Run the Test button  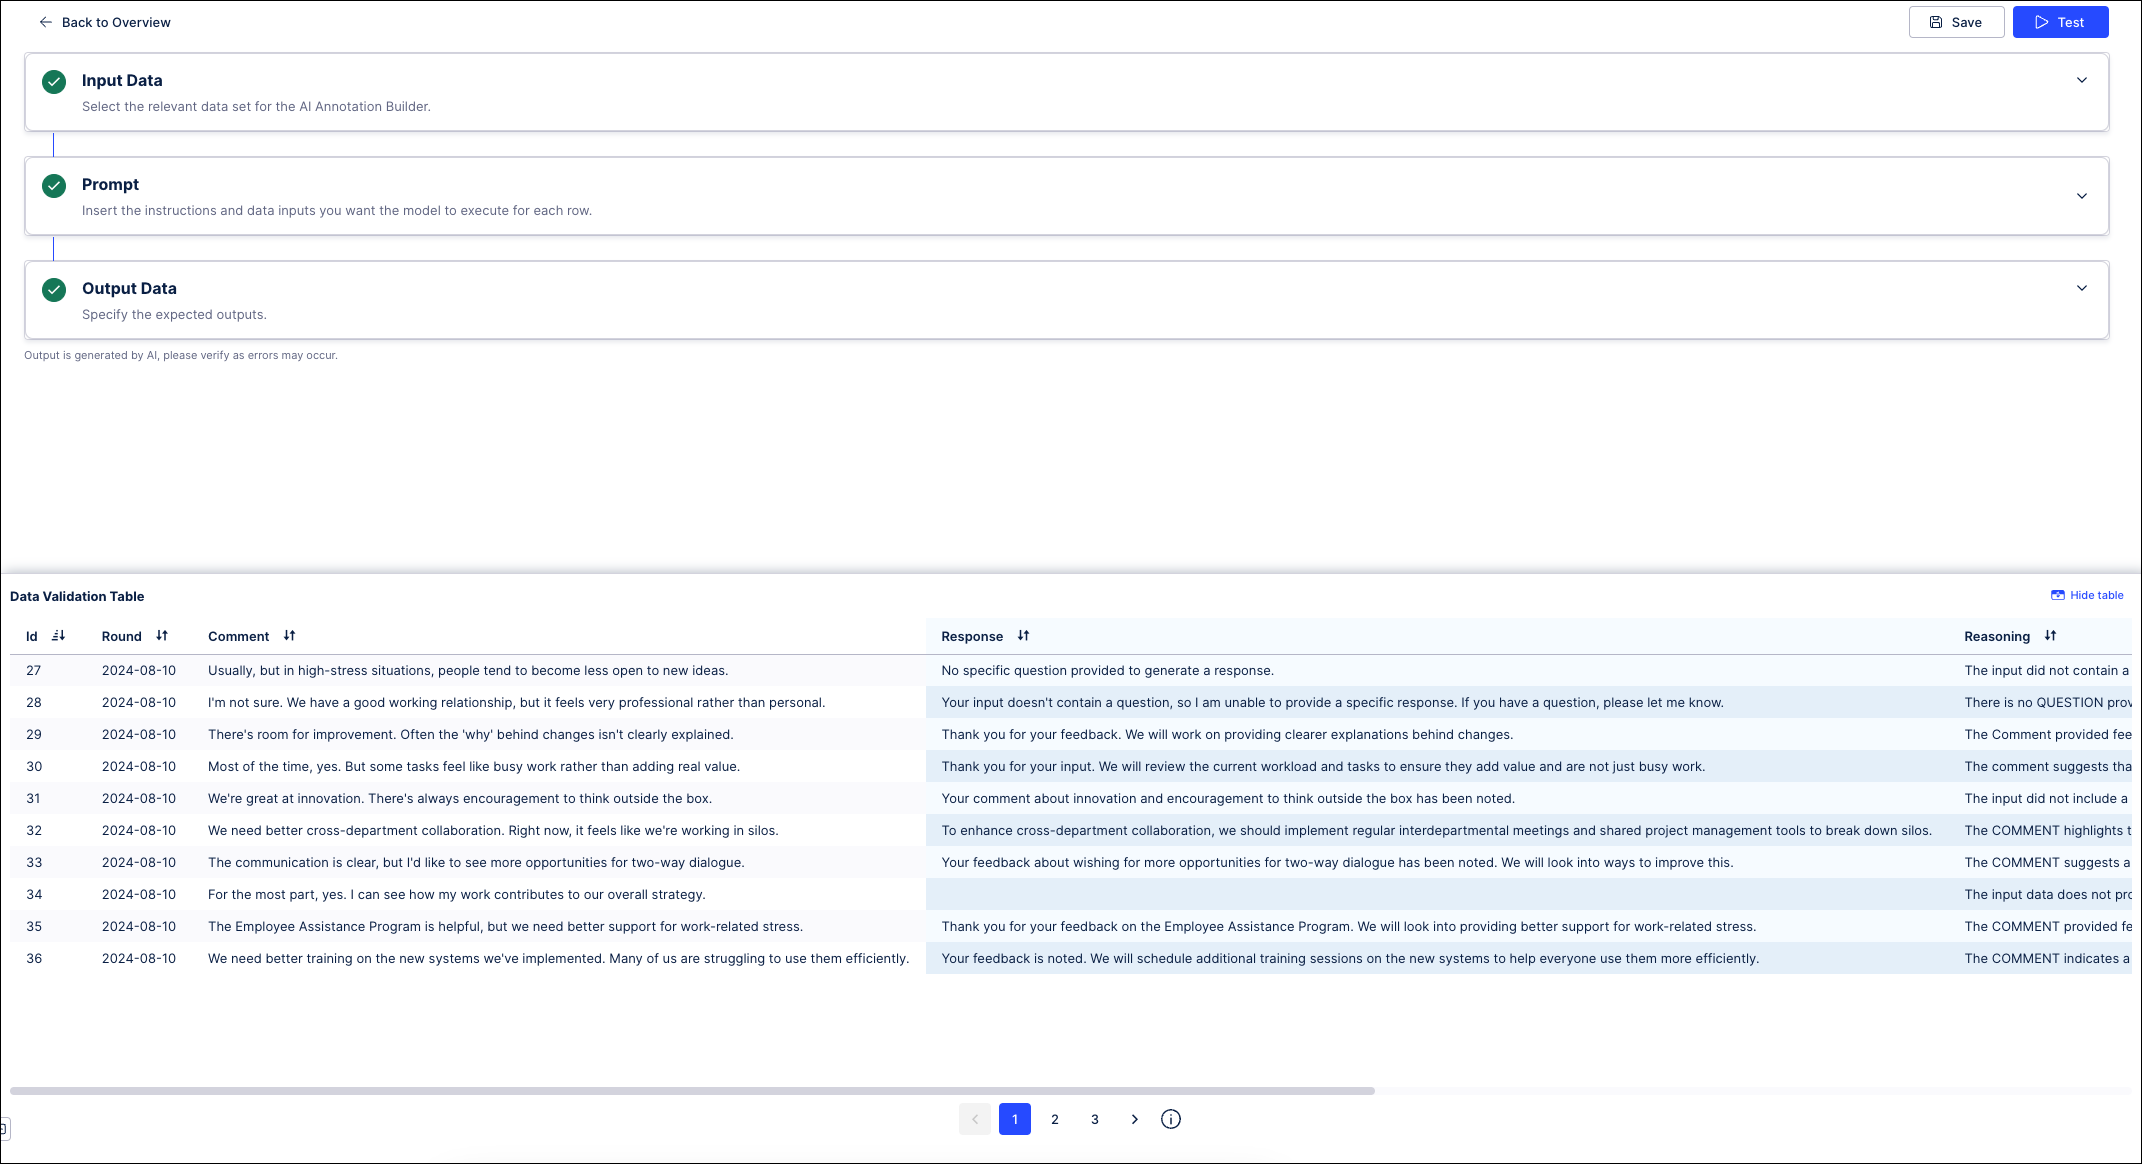[x=2060, y=22]
